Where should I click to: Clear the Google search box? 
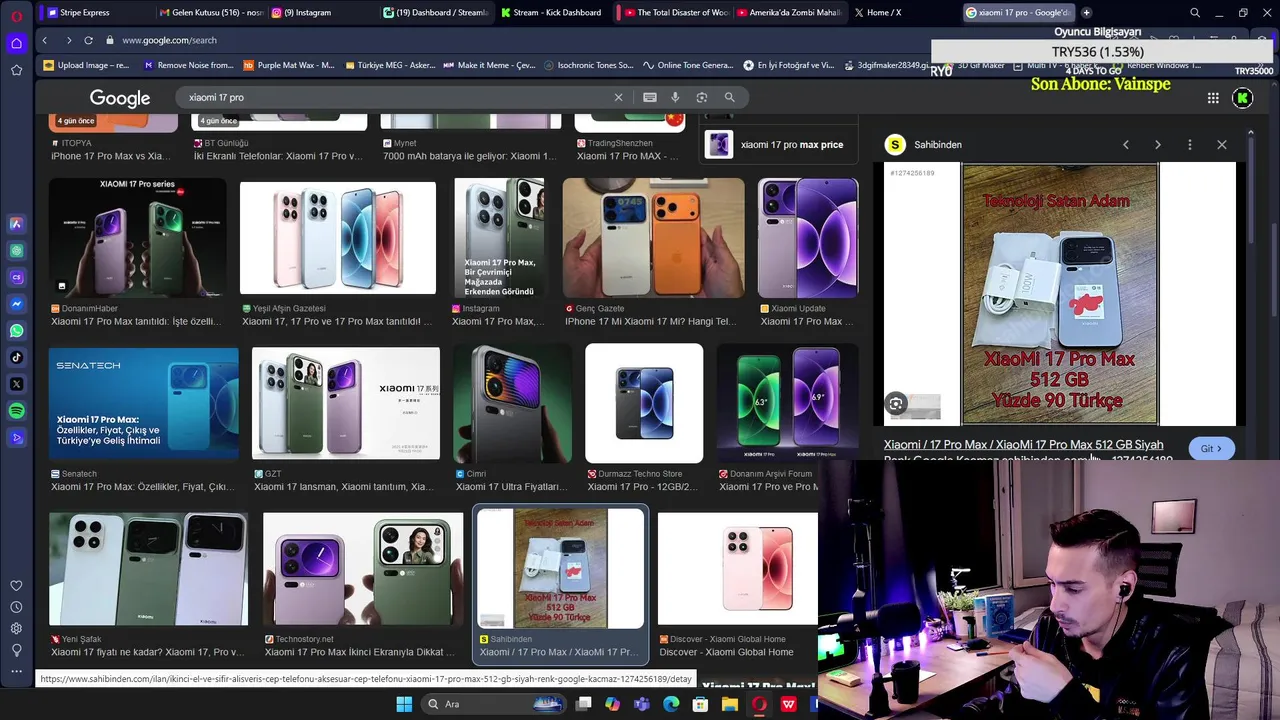click(x=618, y=97)
